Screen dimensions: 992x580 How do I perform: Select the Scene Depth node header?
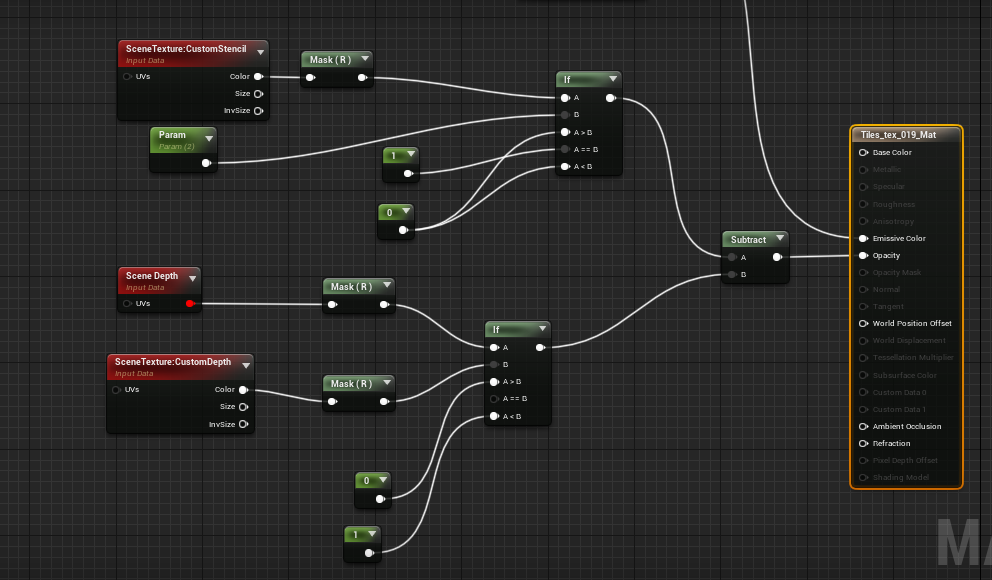point(151,276)
